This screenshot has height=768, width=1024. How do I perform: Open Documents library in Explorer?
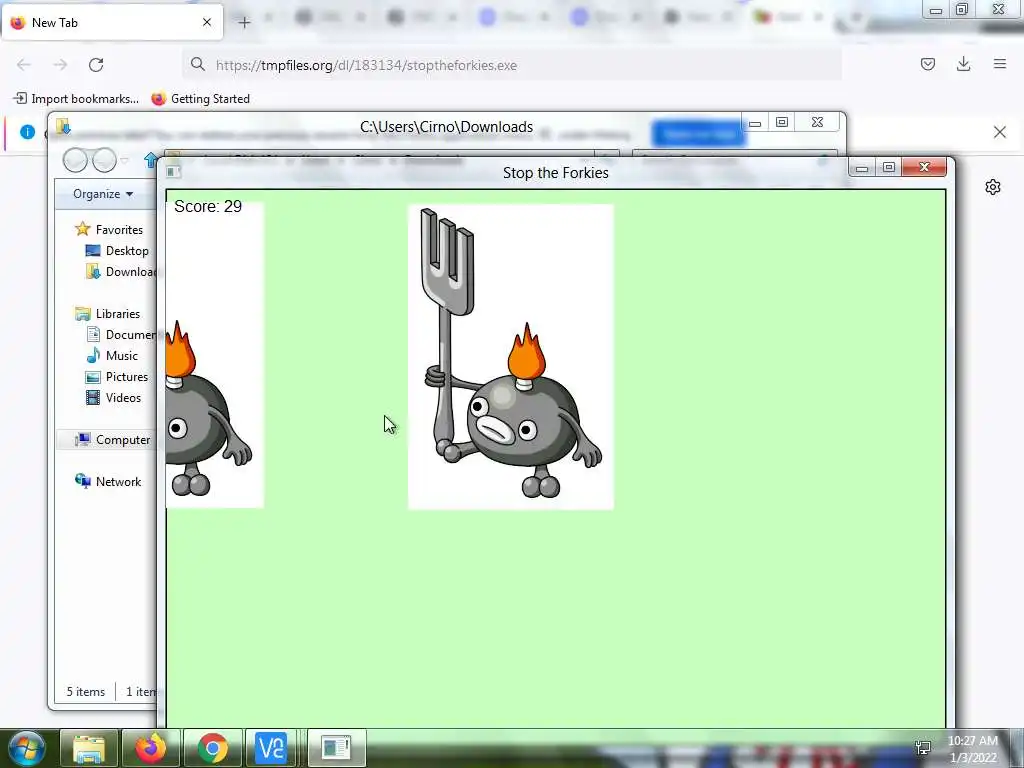coord(121,334)
